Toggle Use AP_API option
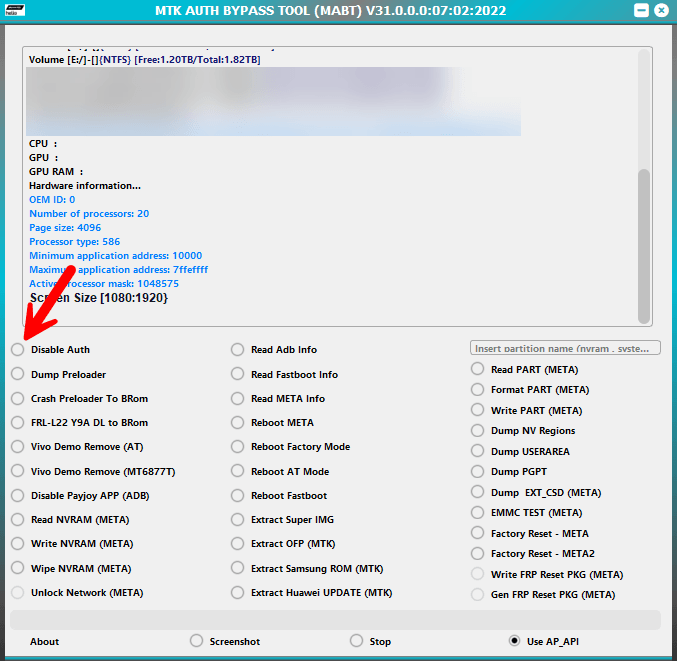677x661 pixels. (514, 641)
